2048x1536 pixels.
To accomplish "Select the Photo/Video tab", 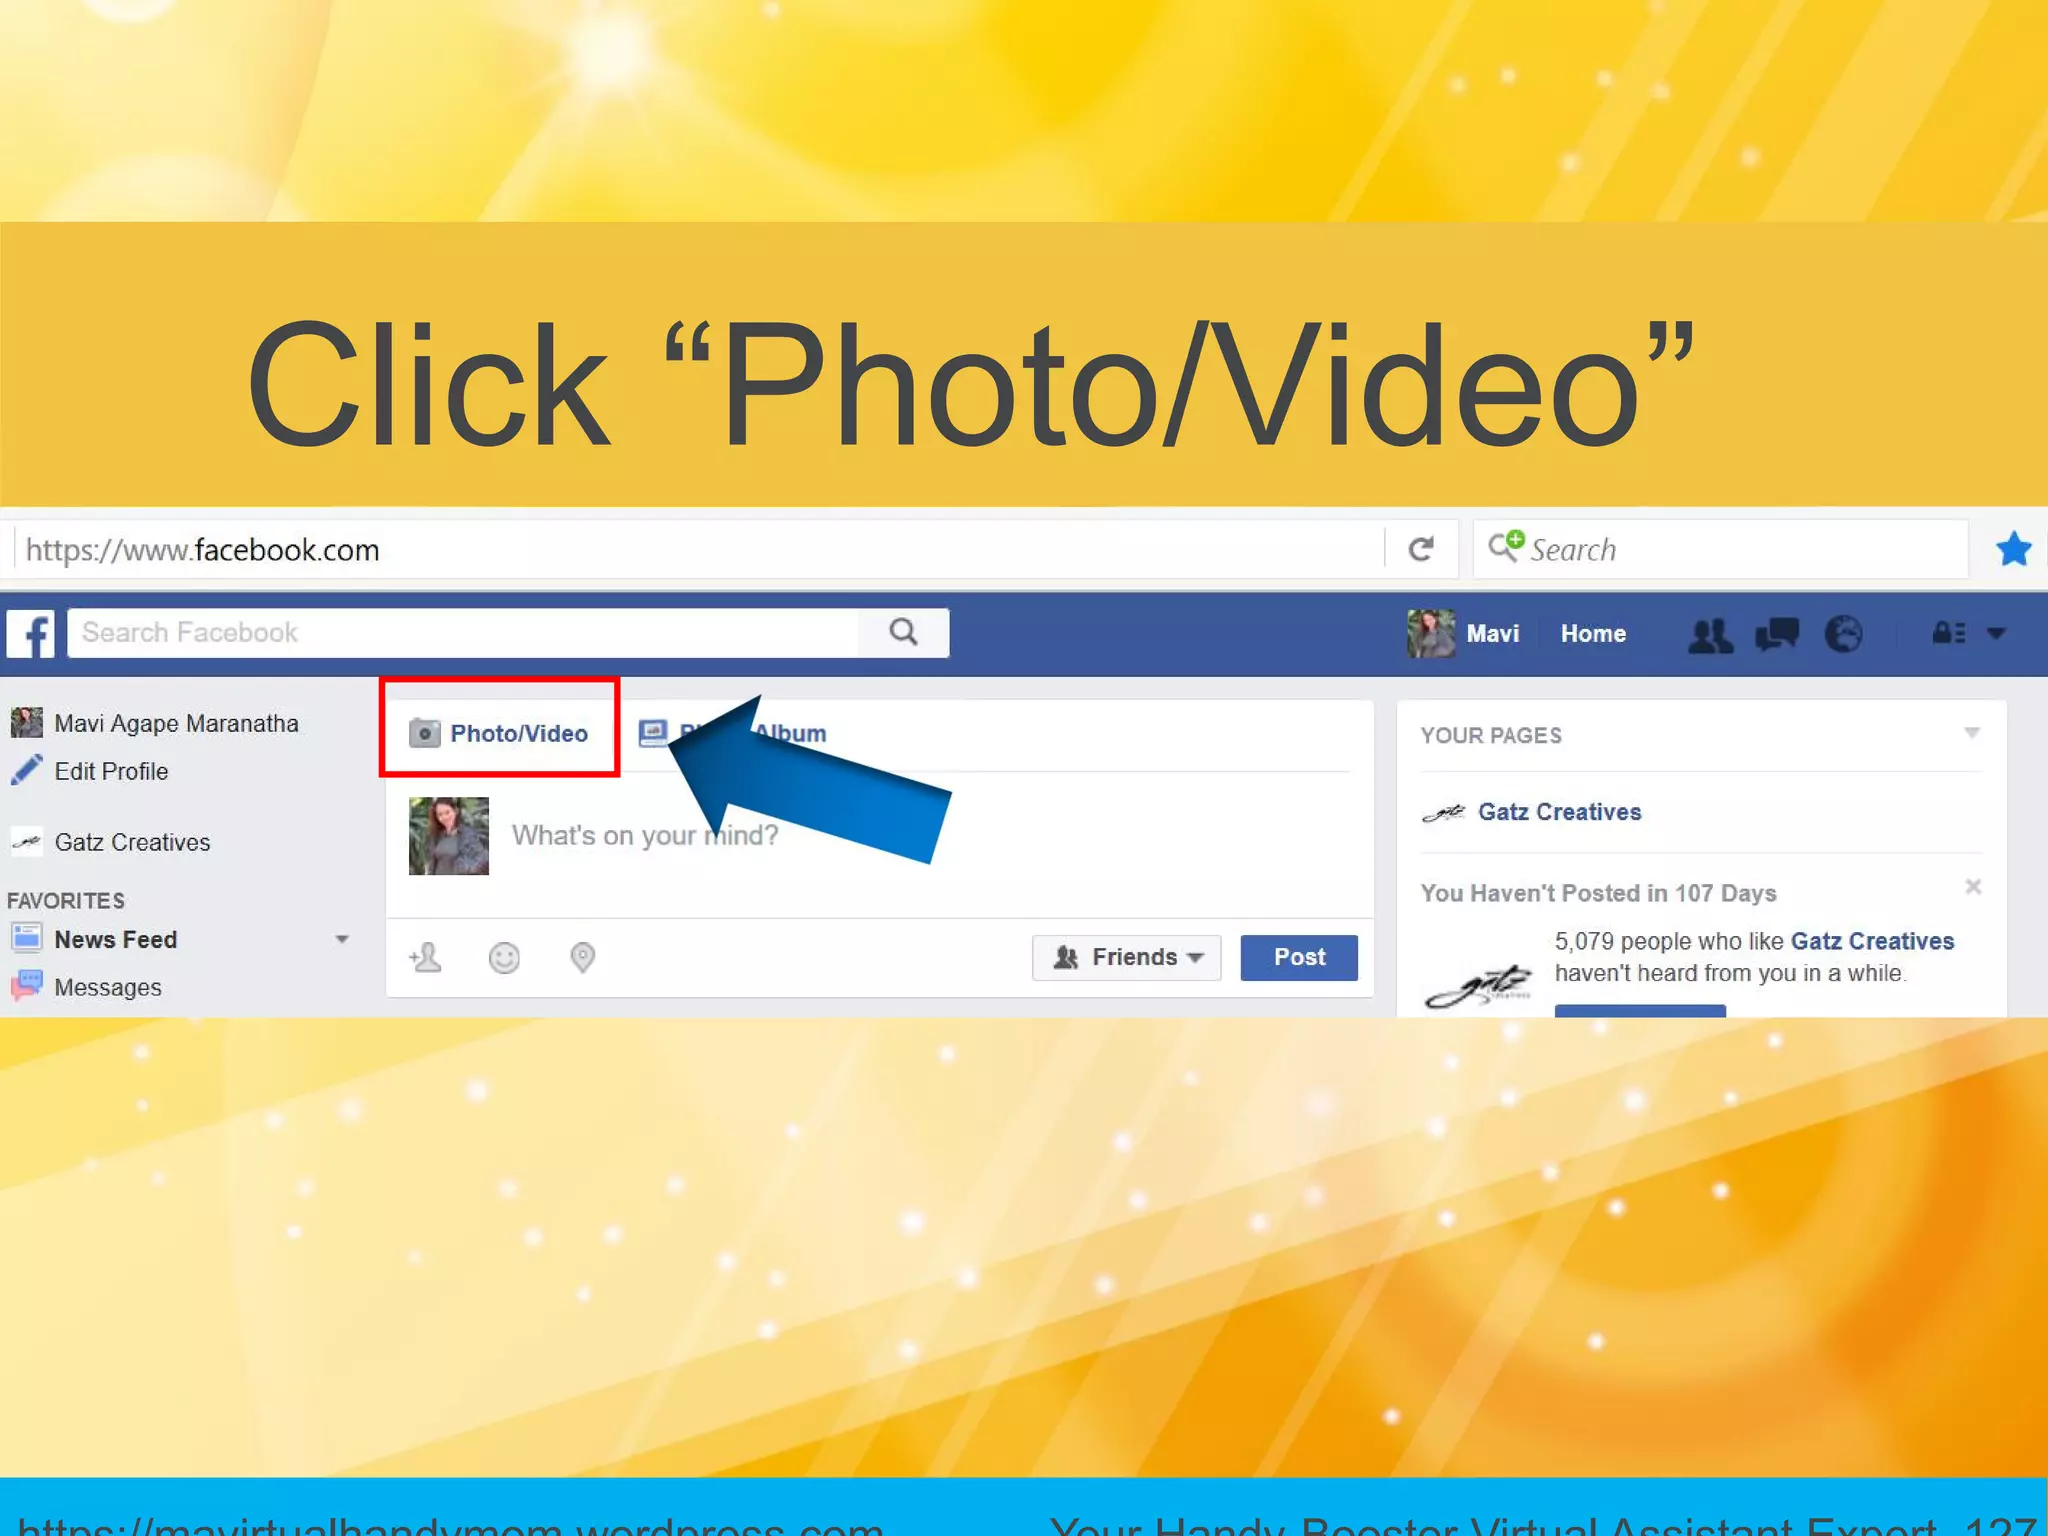I will (499, 733).
